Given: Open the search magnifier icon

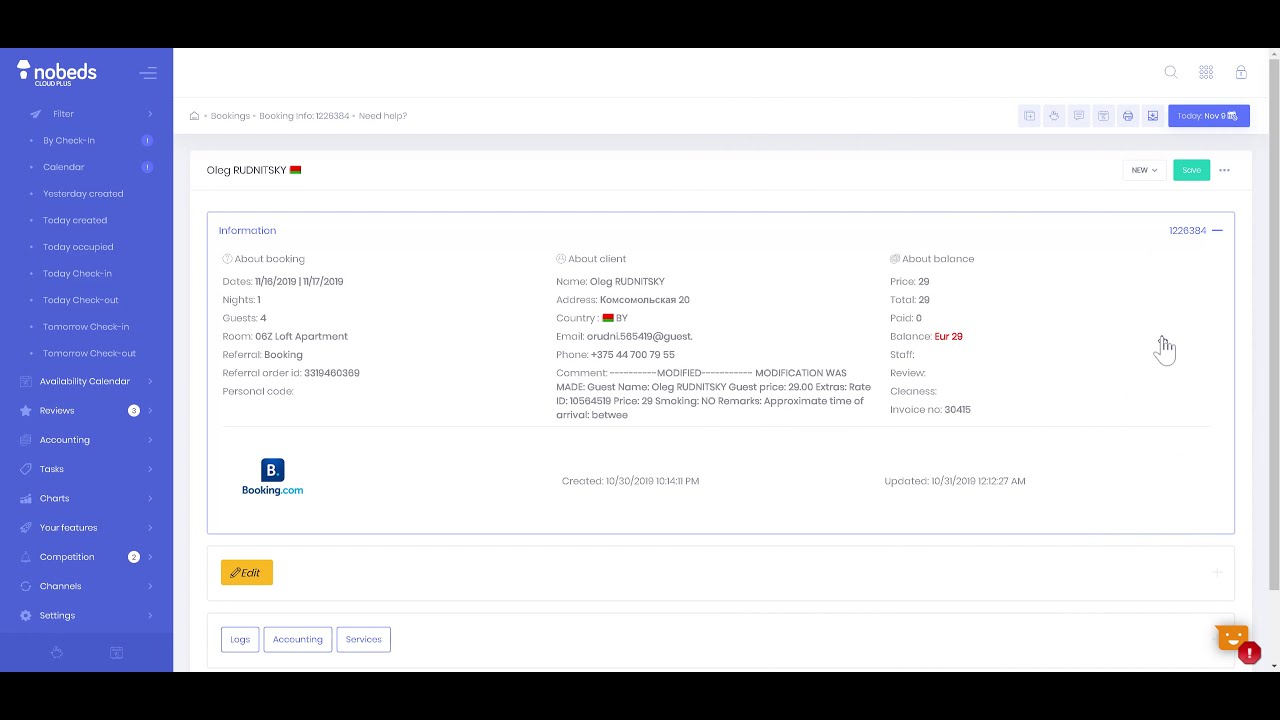Looking at the screenshot, I should click(x=1171, y=72).
